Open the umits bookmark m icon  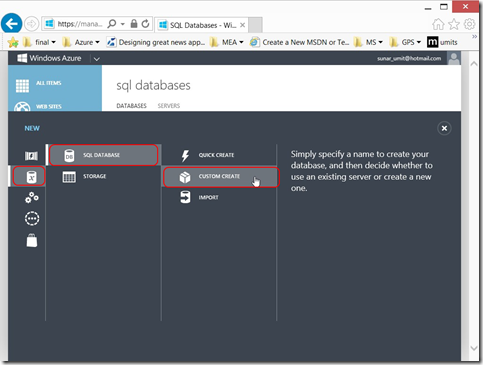tap(432, 42)
